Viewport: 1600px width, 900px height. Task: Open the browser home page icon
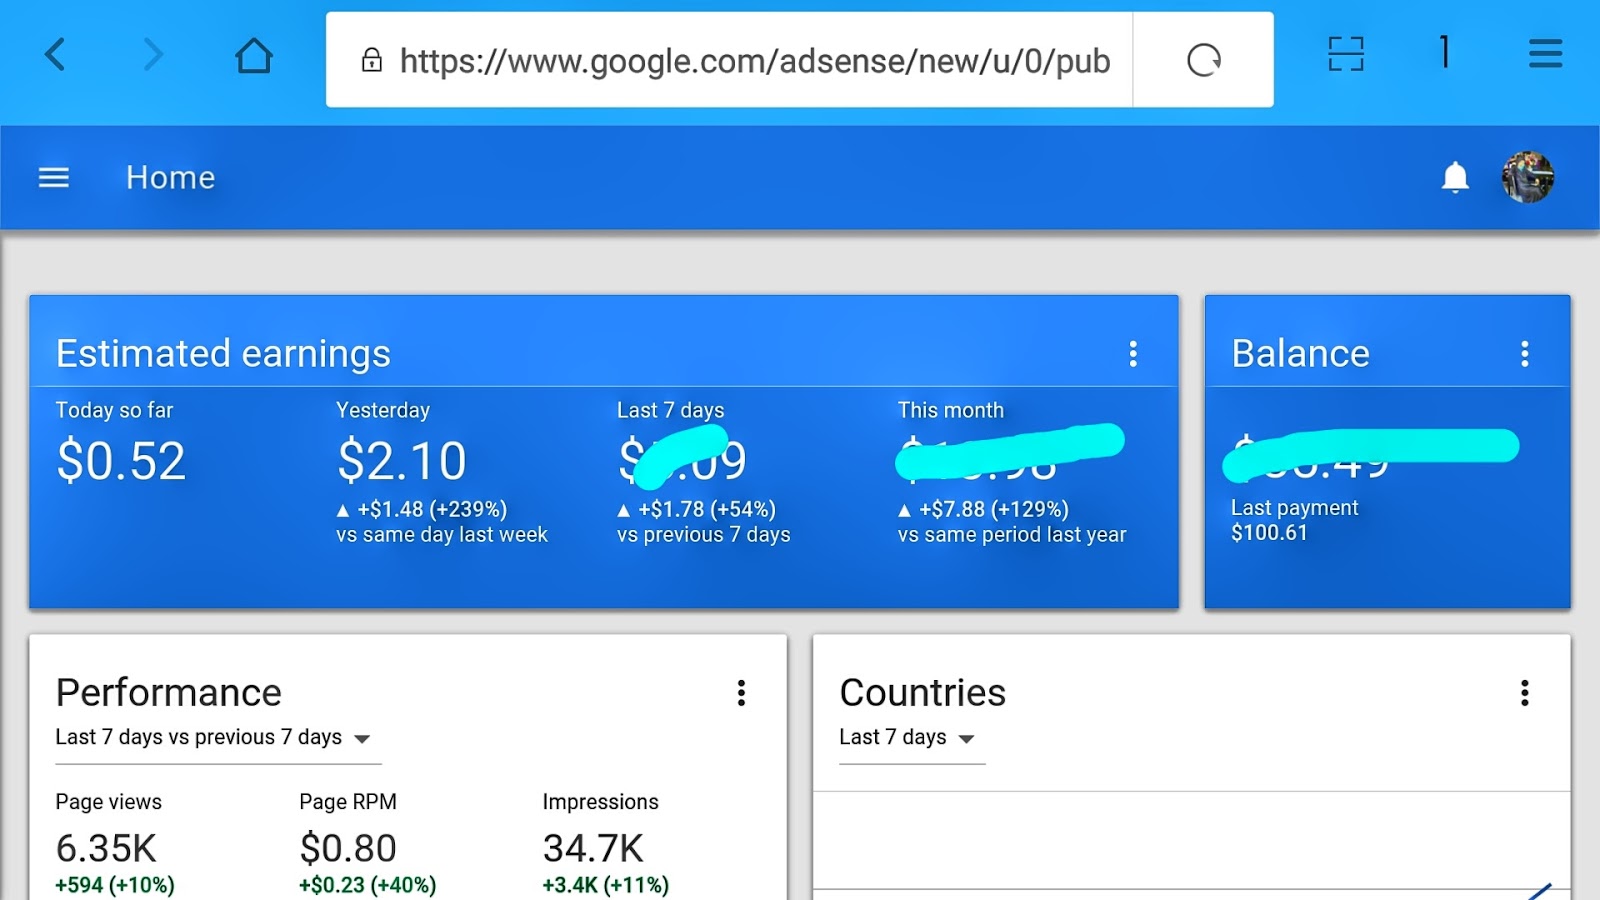[254, 55]
